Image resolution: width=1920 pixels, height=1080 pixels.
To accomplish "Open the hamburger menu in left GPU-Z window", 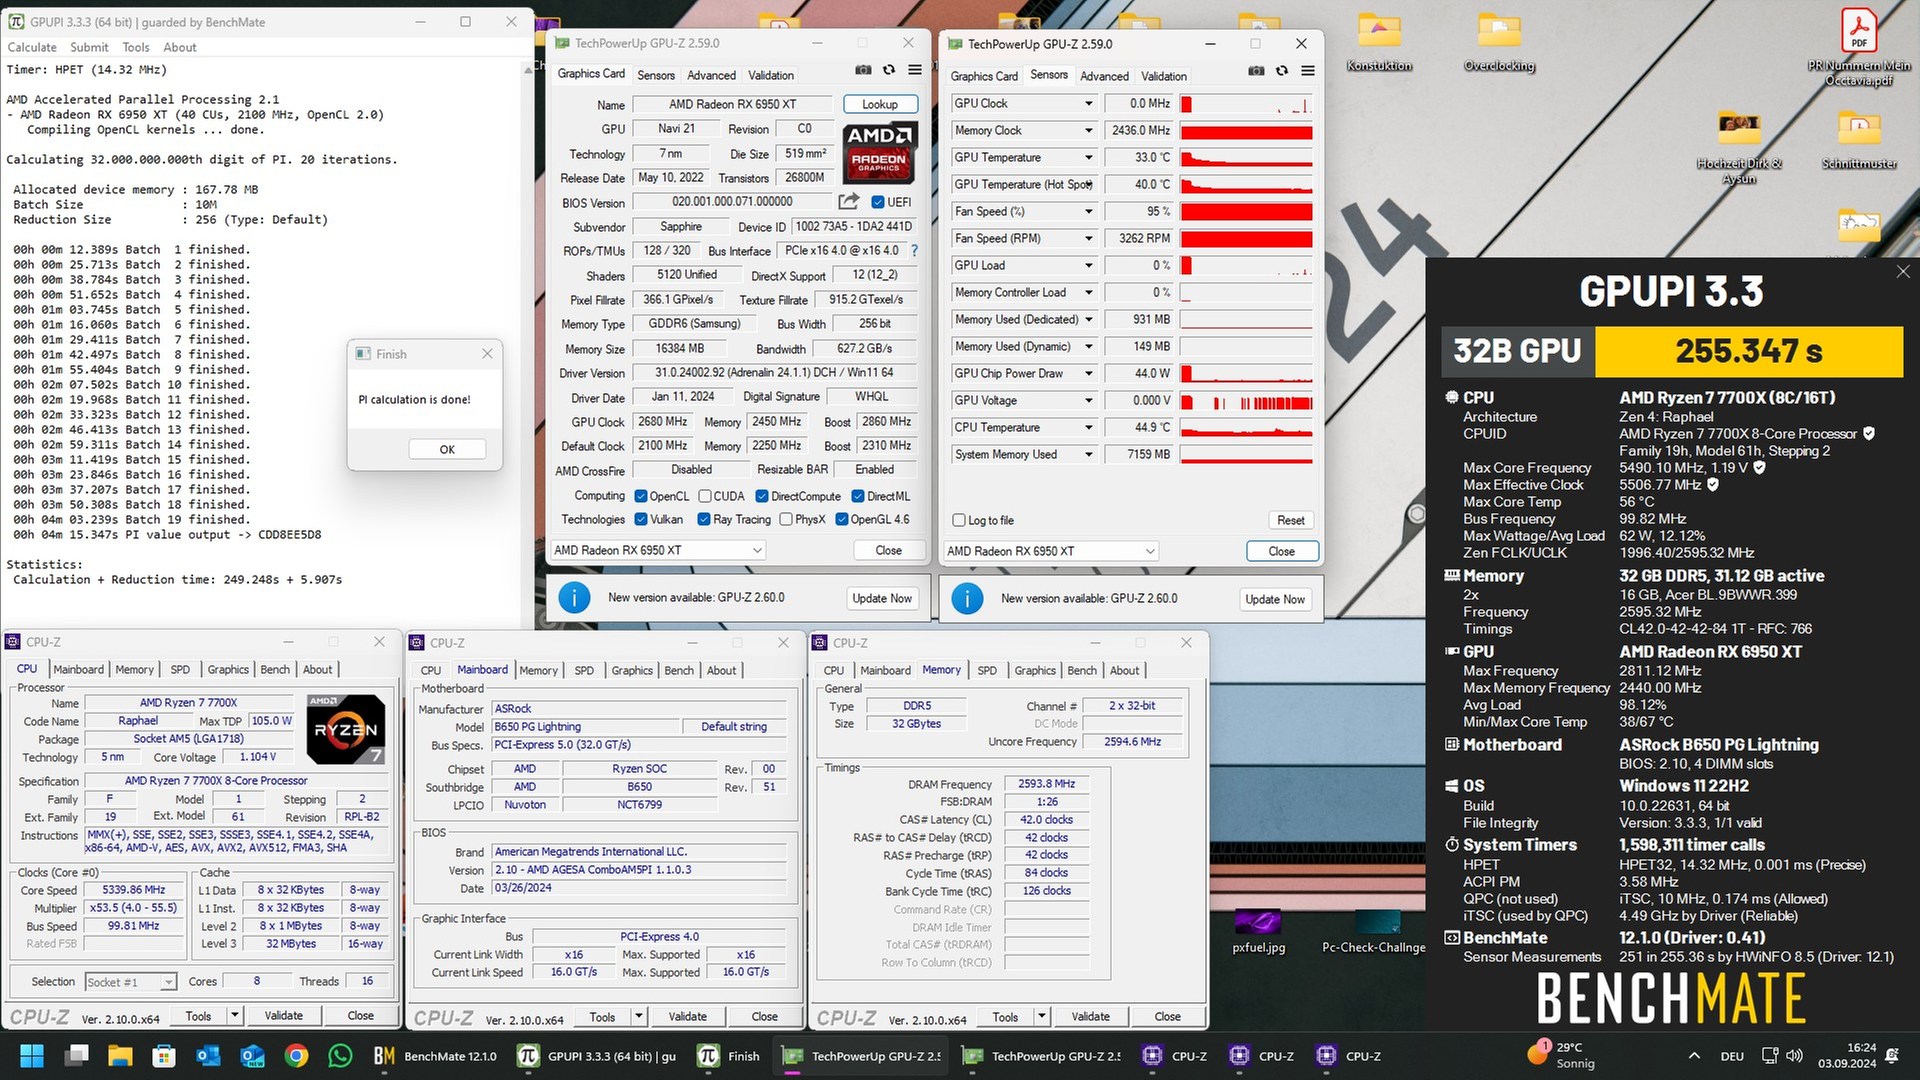I will (915, 70).
